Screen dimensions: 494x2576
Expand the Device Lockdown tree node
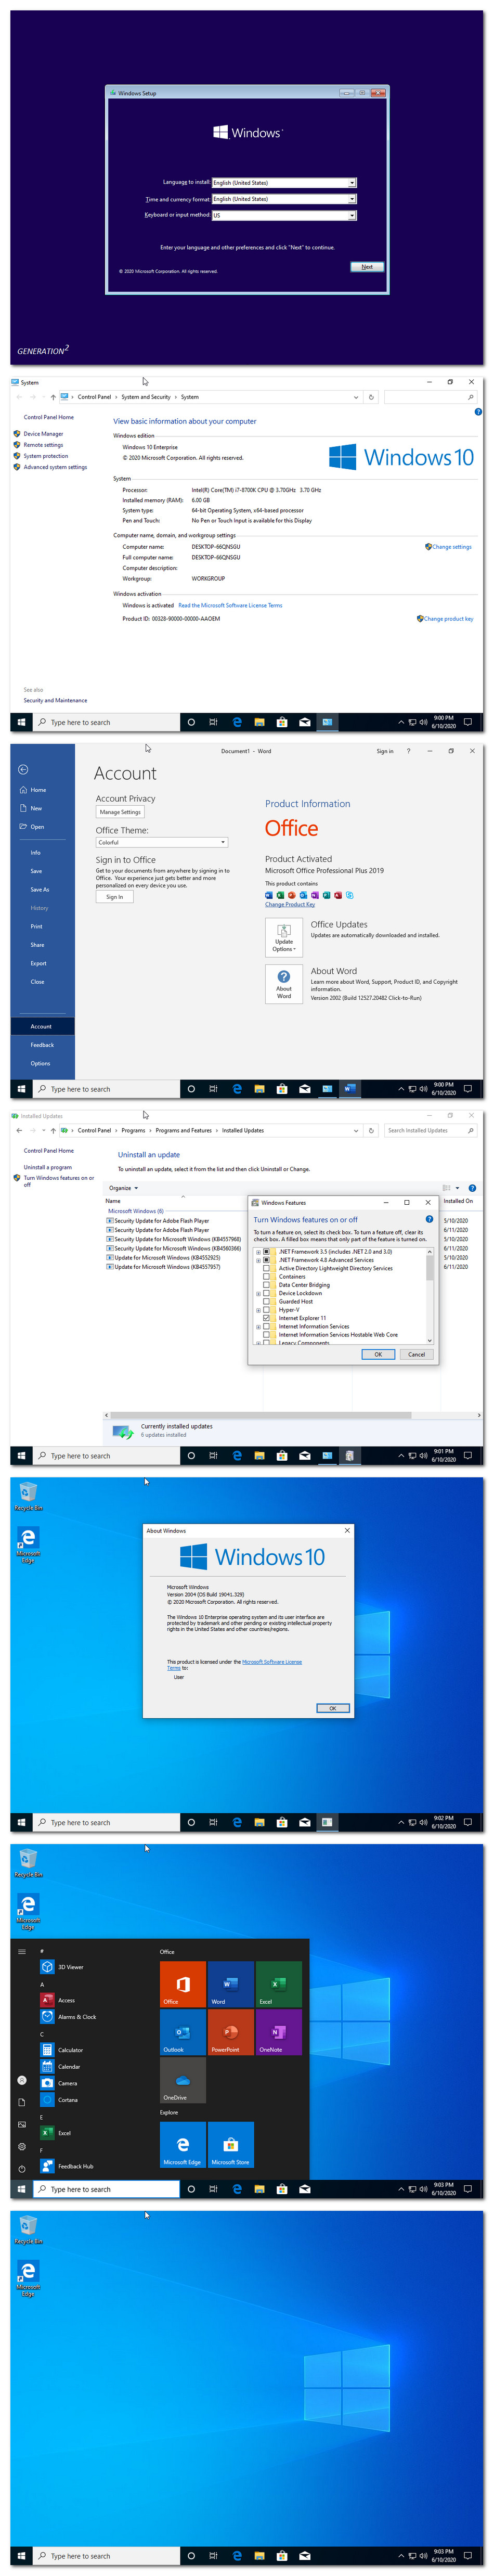click(258, 1294)
